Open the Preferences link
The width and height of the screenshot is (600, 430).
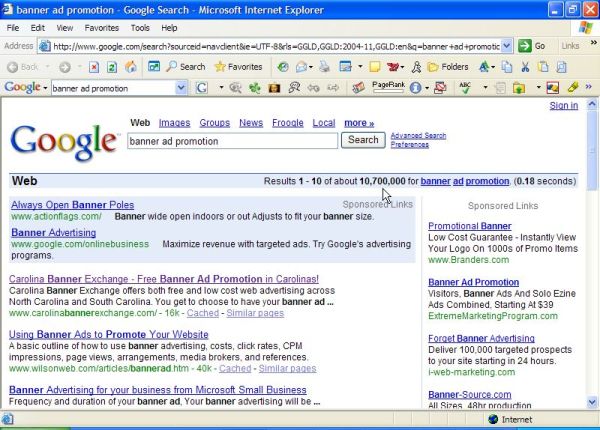pyautogui.click(x=409, y=145)
